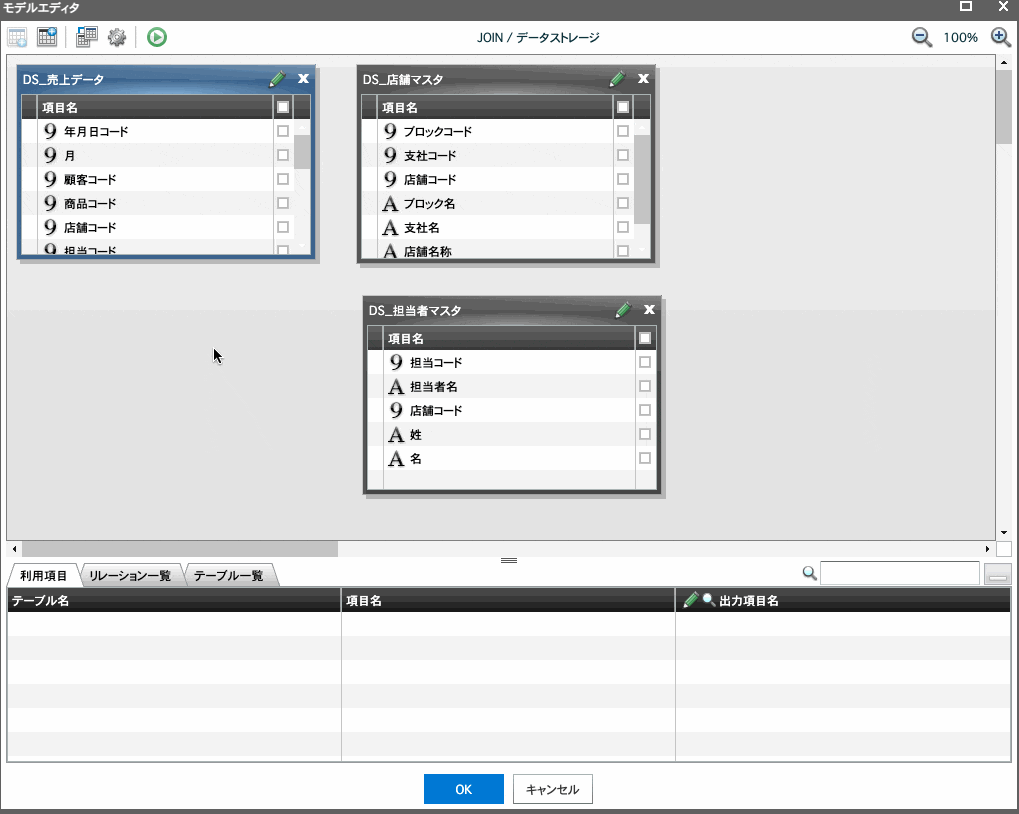Run the model with the green play icon
The image size is (1019, 814).
pyautogui.click(x=156, y=37)
